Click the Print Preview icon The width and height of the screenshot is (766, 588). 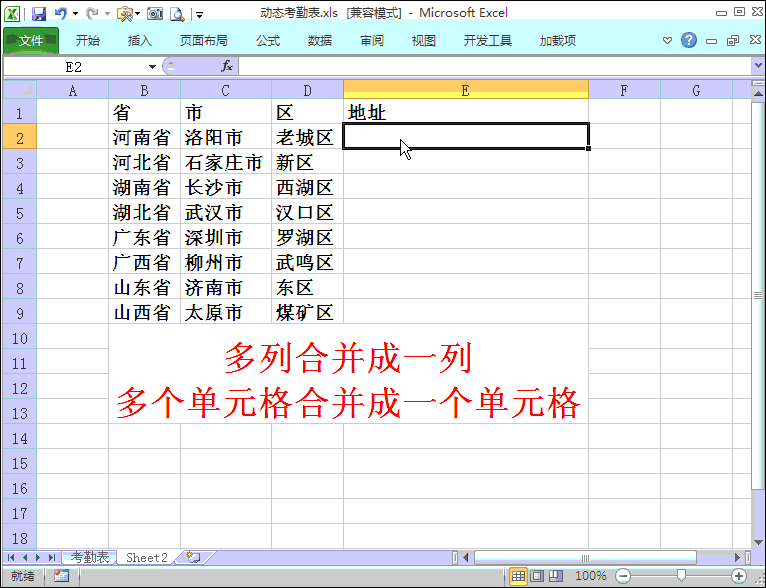[177, 14]
